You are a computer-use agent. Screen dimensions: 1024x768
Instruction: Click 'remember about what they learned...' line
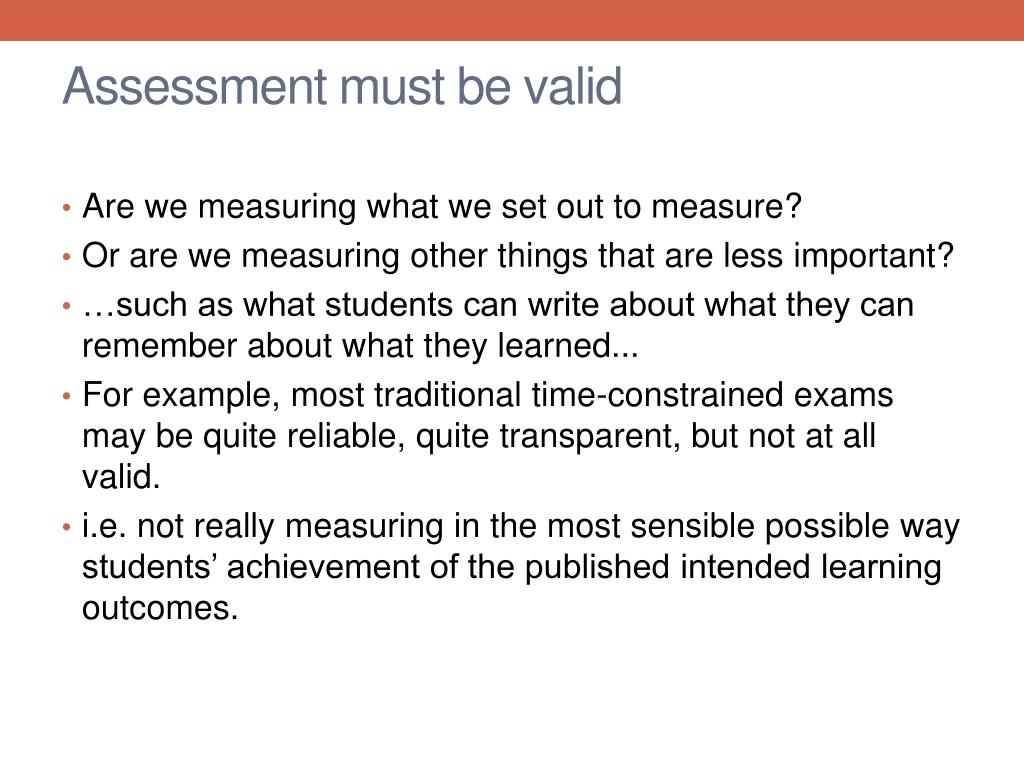click(360, 345)
